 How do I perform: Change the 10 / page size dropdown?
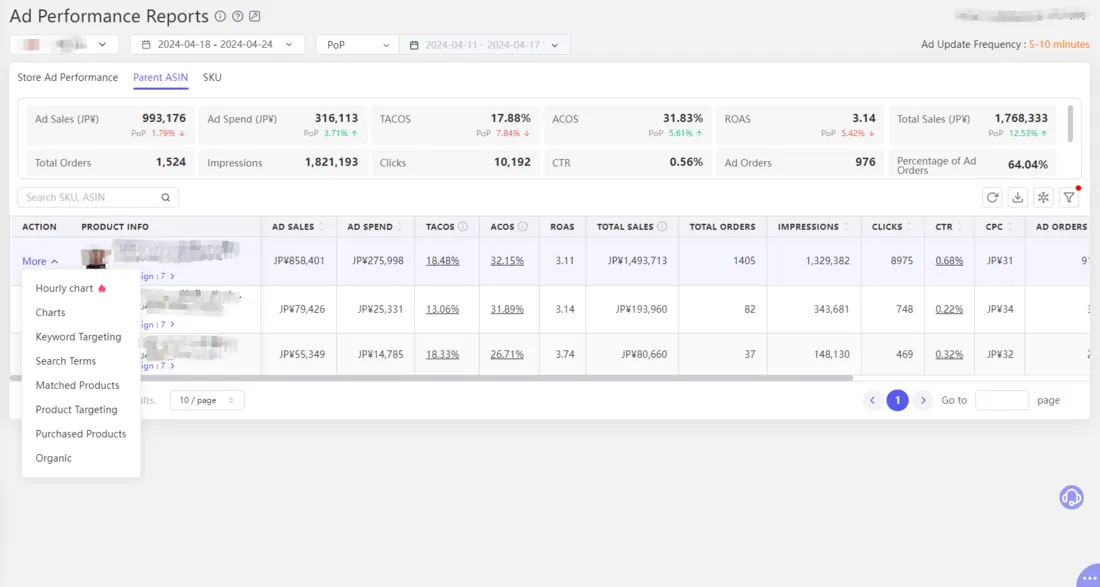click(x=206, y=400)
